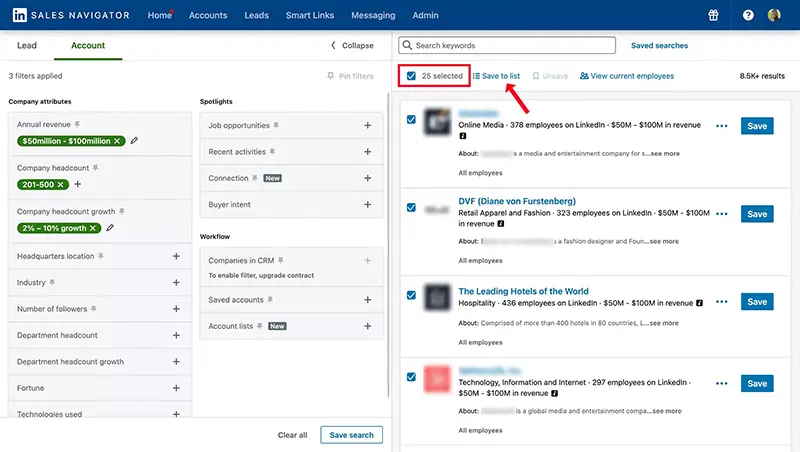
Task: Pin the Company headcount filter
Action: pos(95,168)
